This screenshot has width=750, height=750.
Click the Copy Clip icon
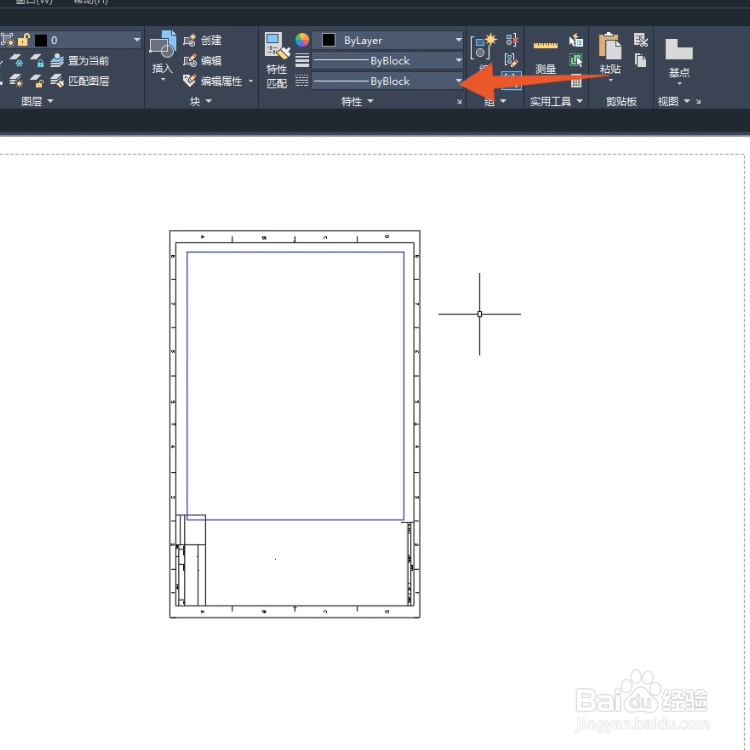(x=640, y=60)
